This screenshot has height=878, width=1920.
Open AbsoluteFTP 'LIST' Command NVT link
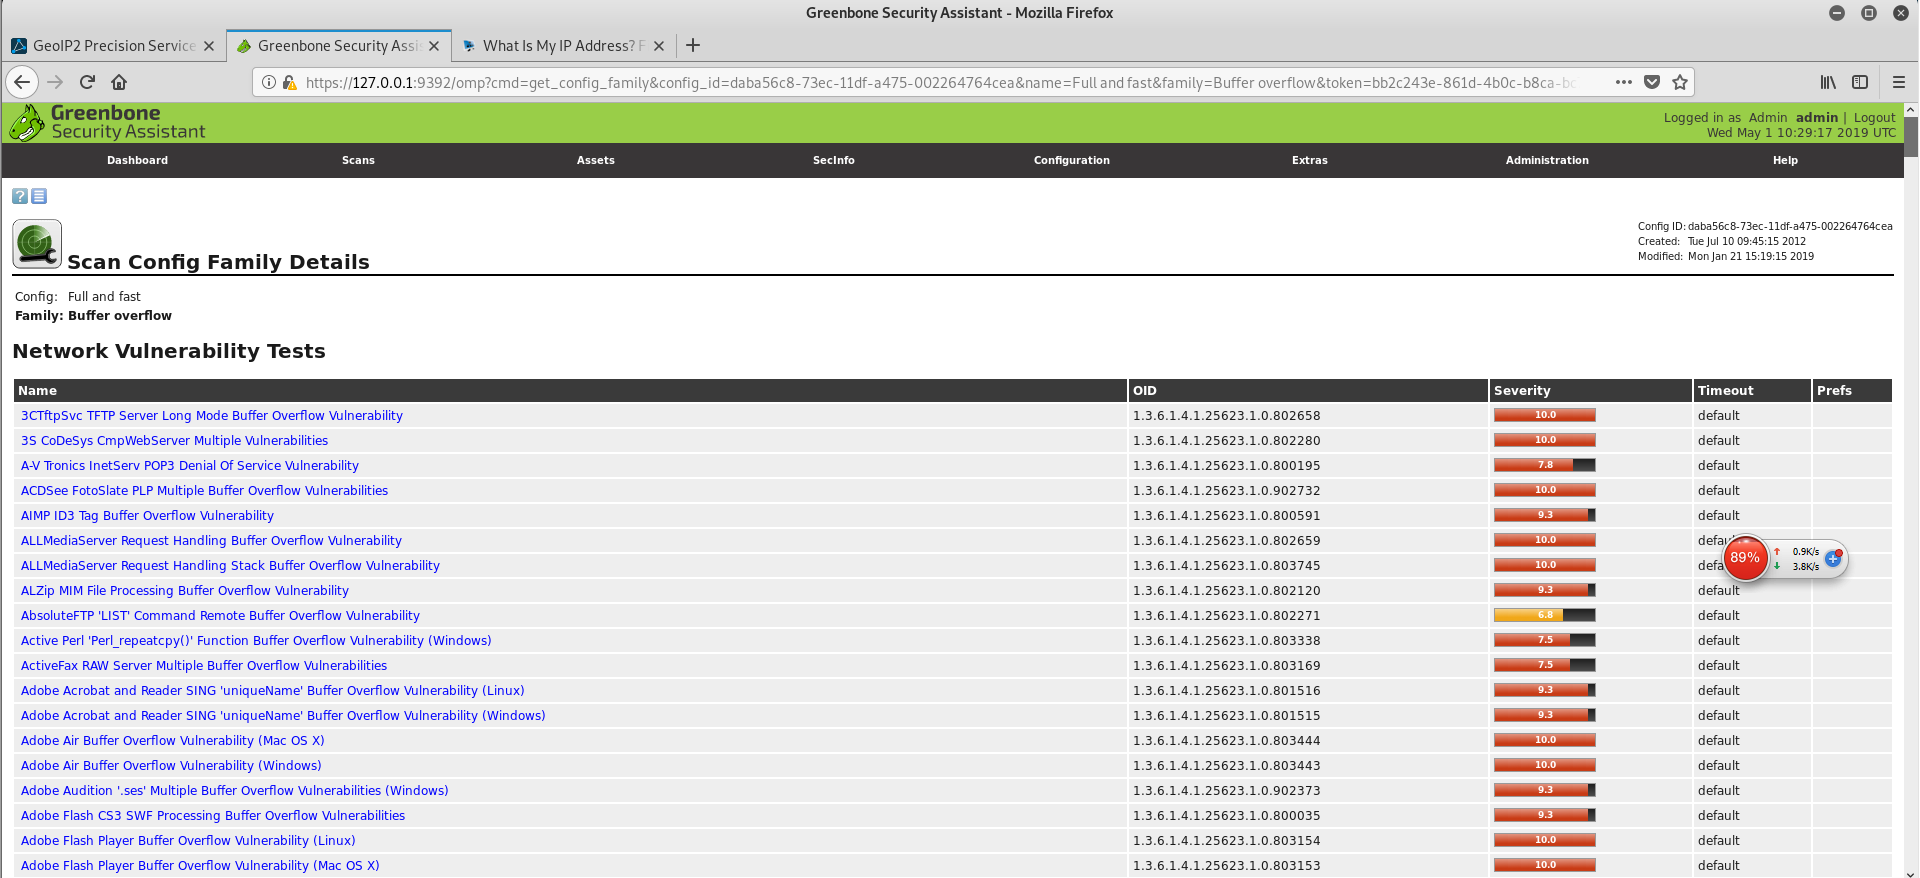(220, 615)
